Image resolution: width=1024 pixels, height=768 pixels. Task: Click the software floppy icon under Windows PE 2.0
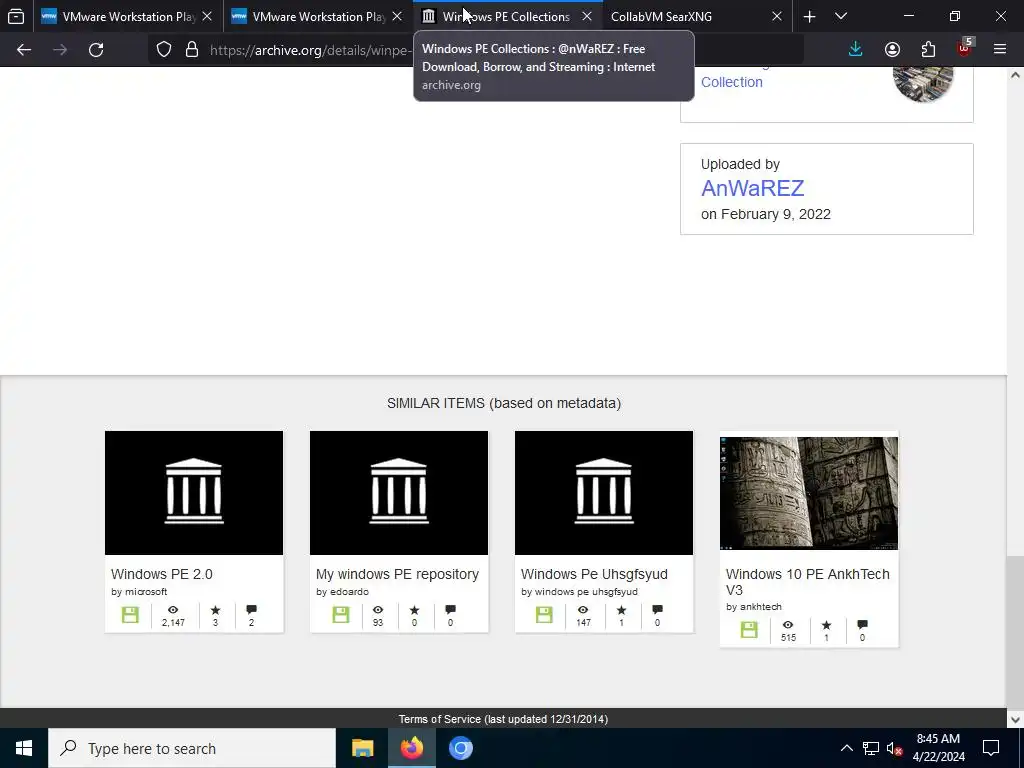130,615
